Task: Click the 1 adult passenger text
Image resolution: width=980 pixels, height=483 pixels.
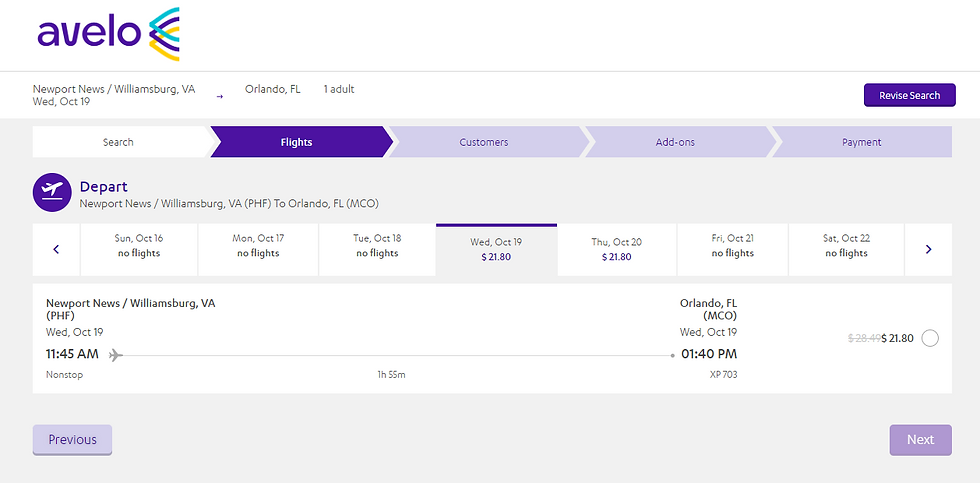Action: click(x=339, y=89)
